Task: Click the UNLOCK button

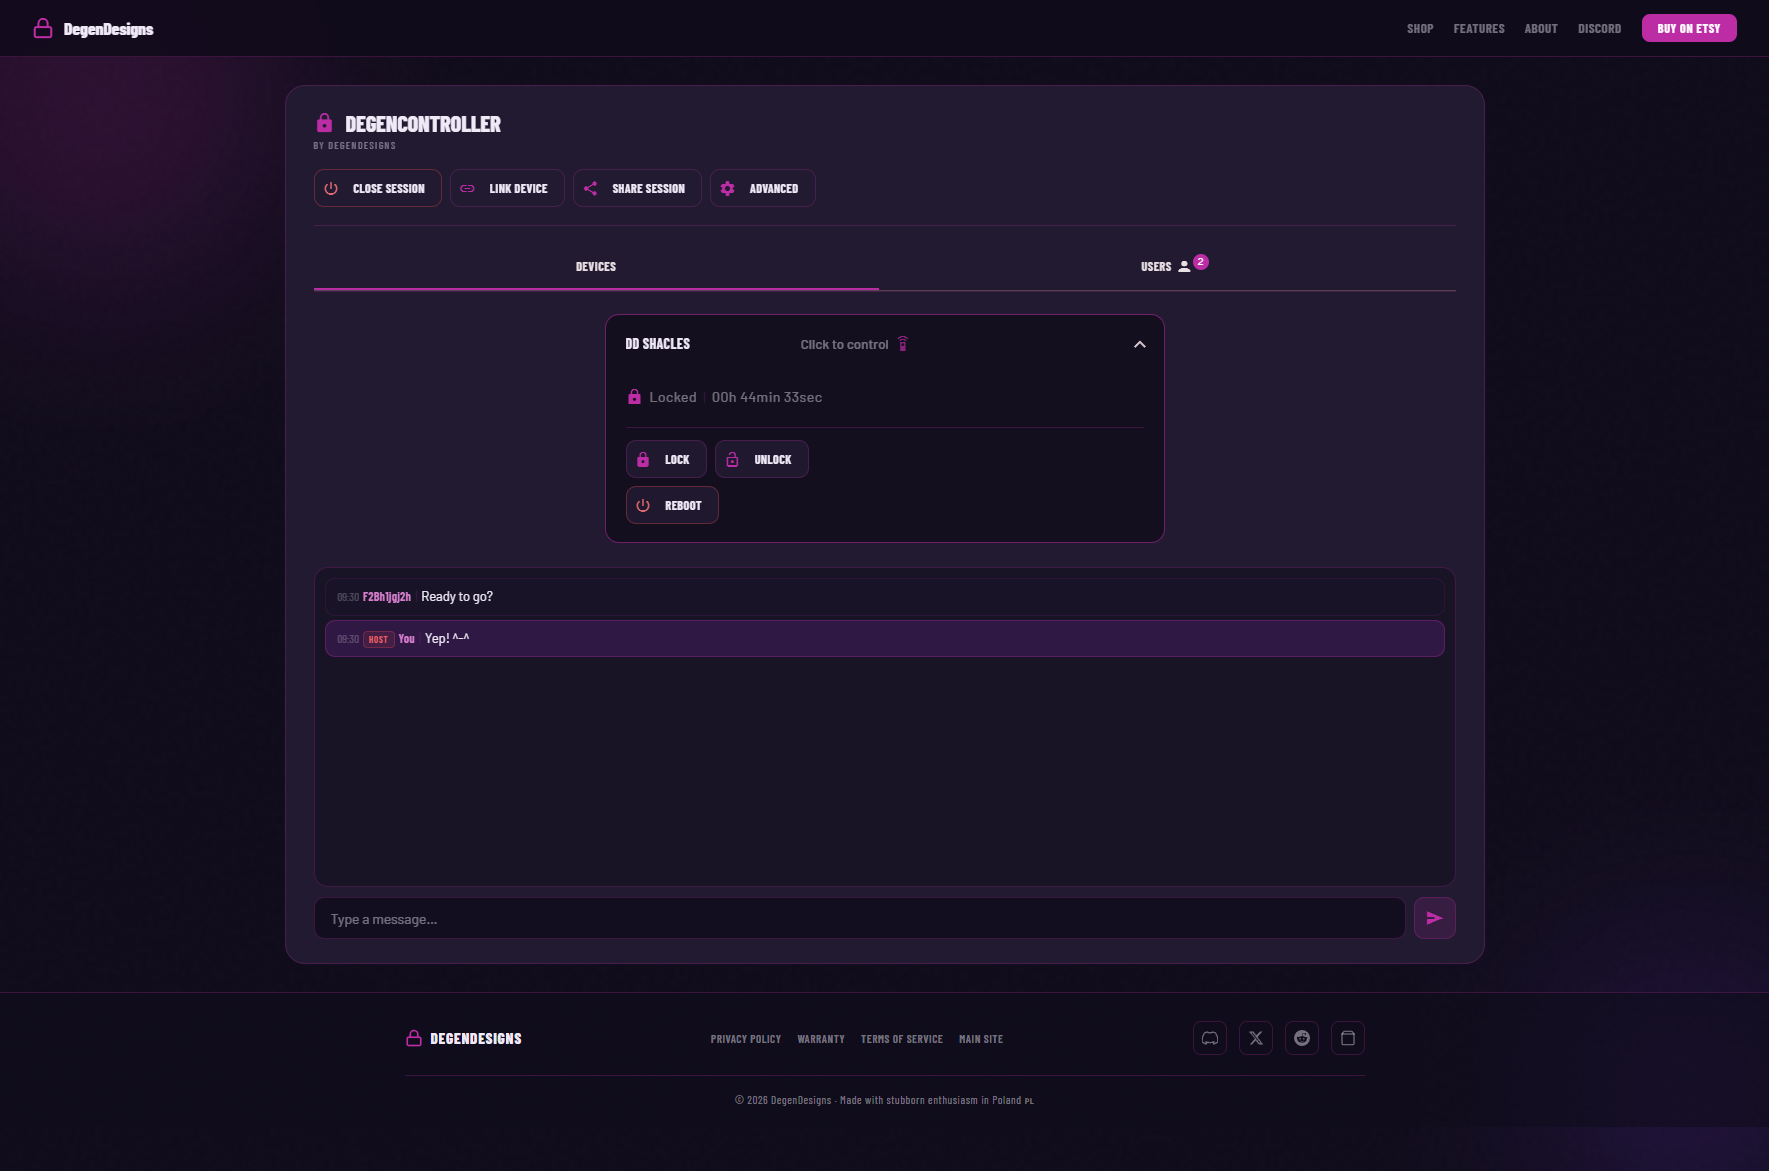Action: tap(762, 459)
